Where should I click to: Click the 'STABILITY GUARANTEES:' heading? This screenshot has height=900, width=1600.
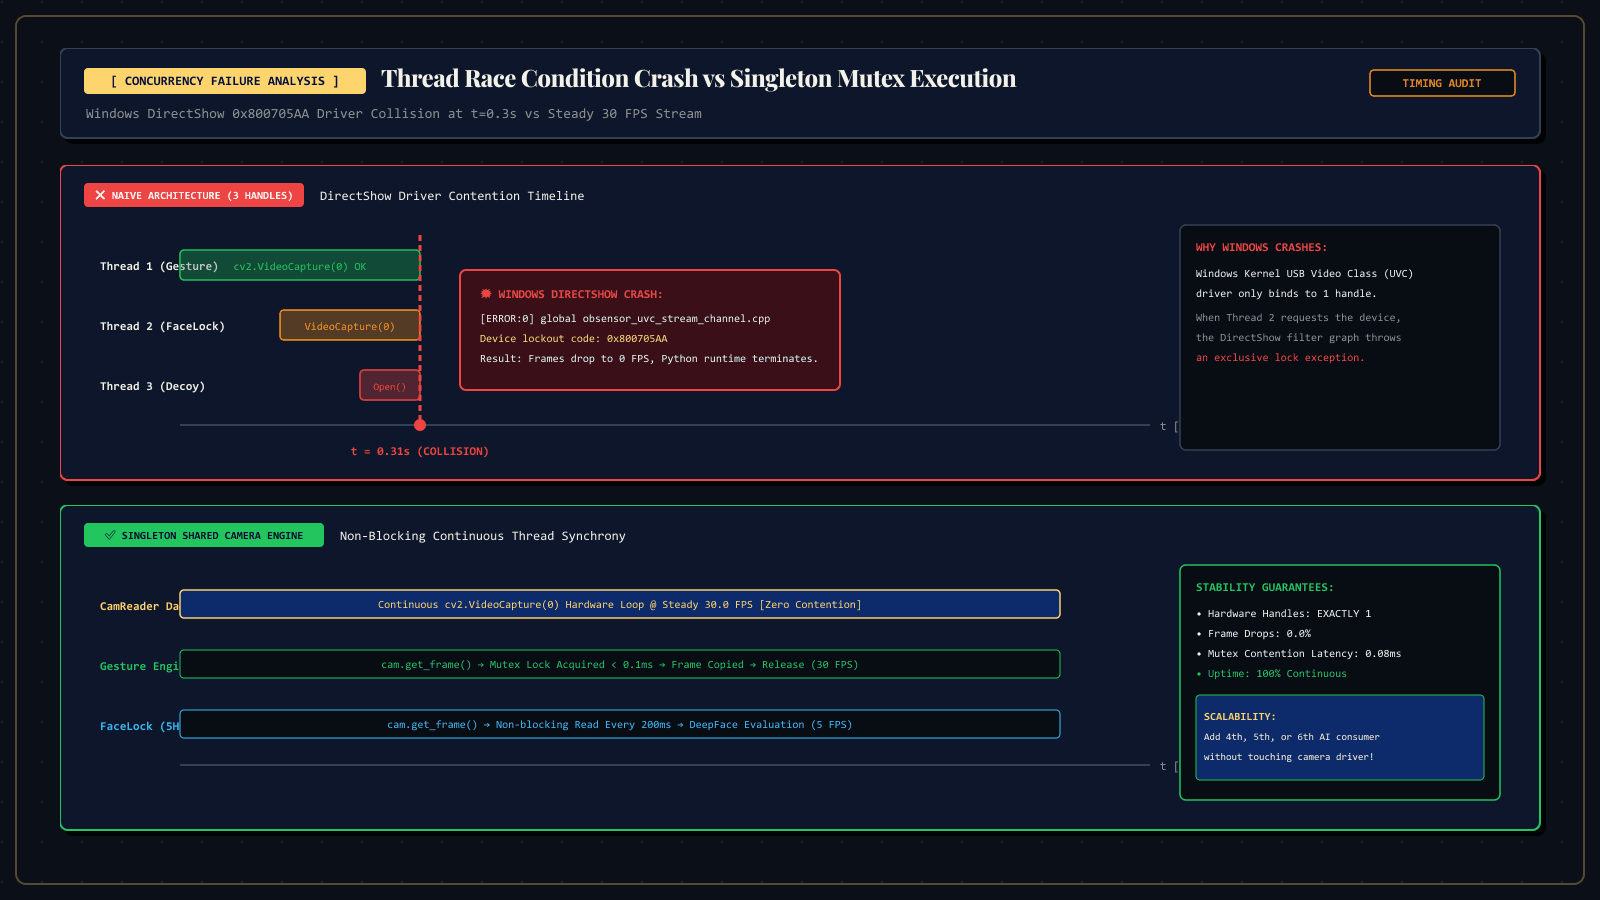pyautogui.click(x=1265, y=588)
